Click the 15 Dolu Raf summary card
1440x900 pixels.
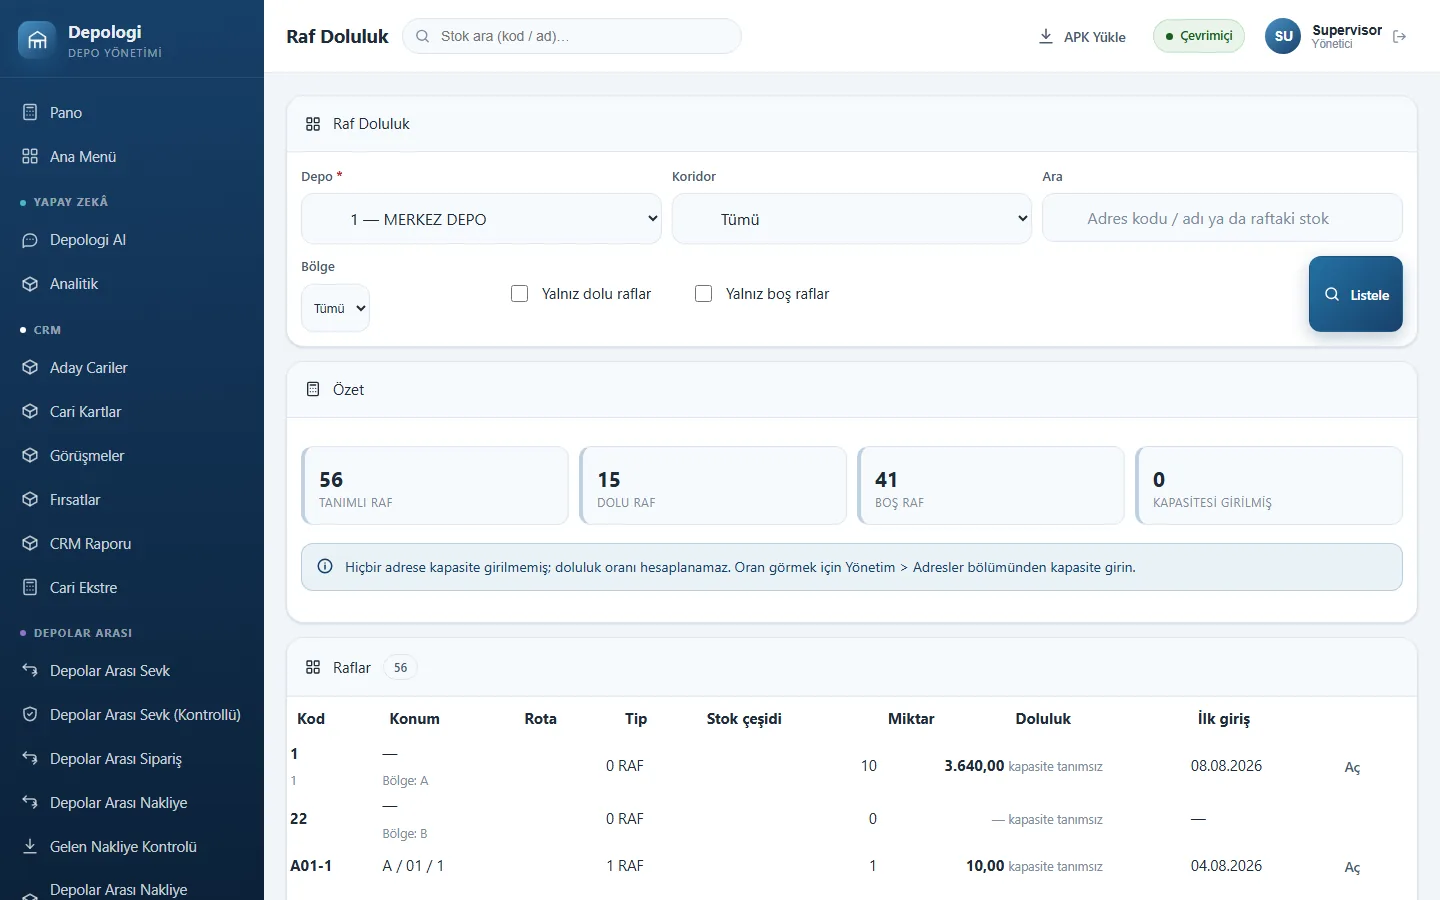713,486
